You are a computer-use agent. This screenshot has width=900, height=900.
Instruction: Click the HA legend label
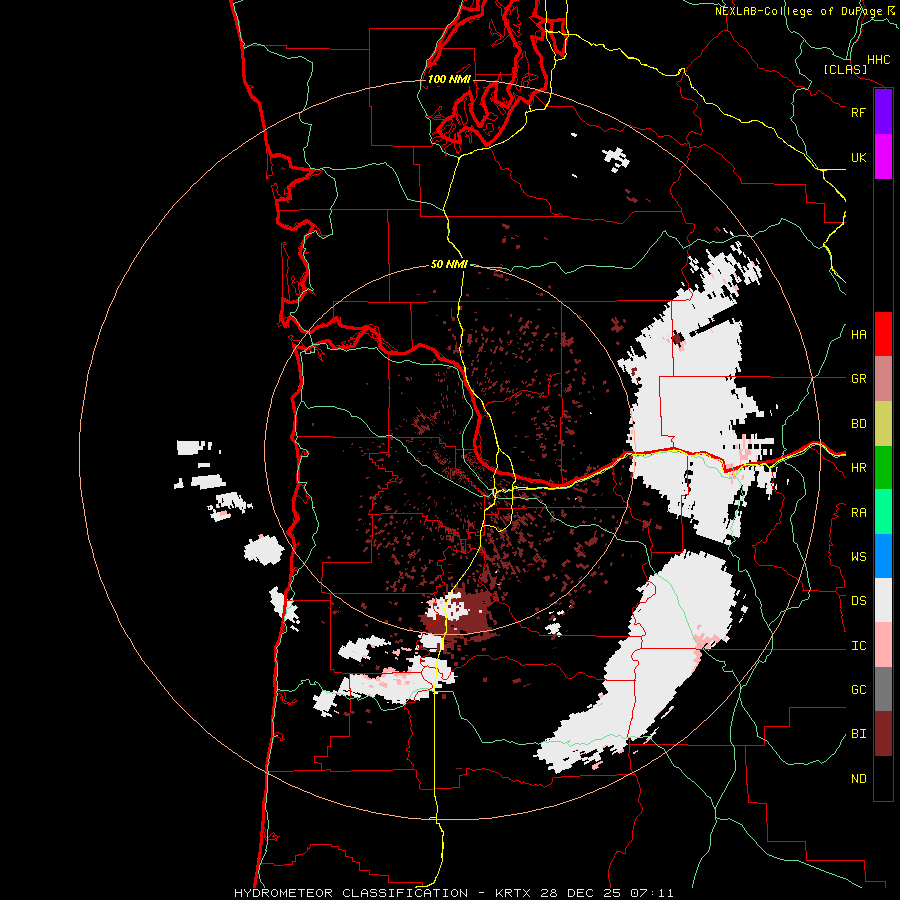858,335
